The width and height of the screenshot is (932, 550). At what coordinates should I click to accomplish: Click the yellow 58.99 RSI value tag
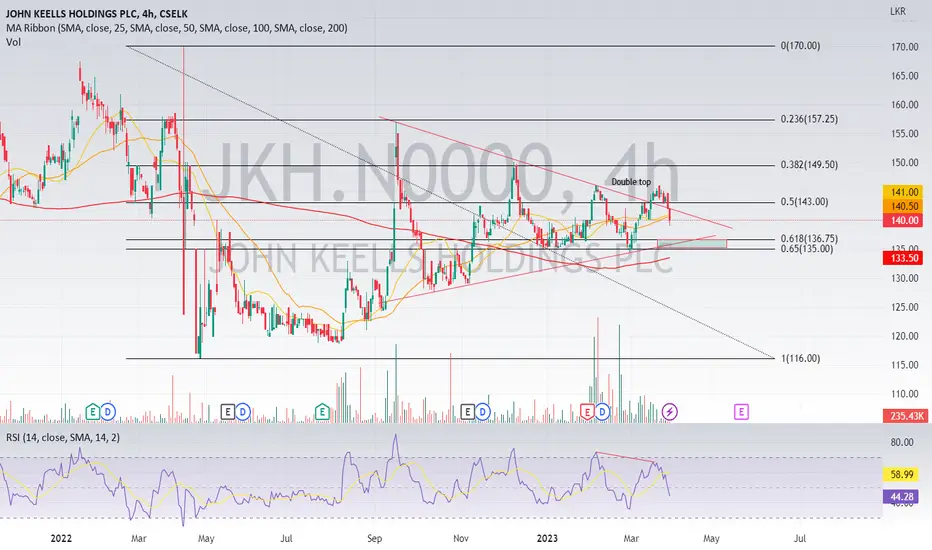902,474
